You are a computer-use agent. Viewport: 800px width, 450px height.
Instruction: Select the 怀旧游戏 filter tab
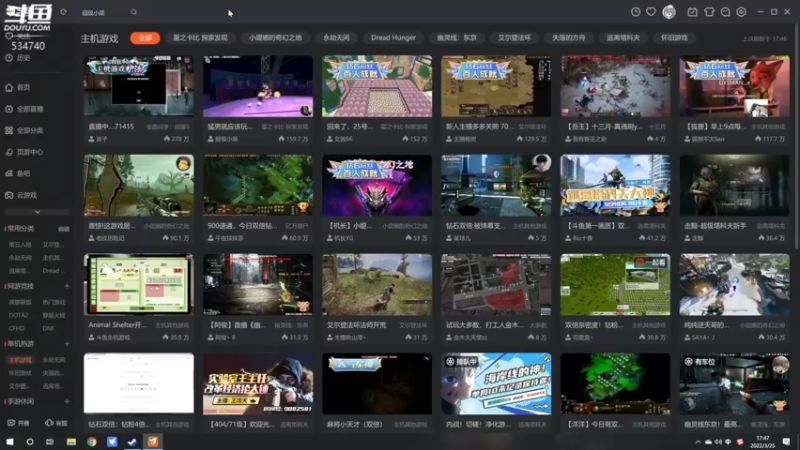click(674, 38)
